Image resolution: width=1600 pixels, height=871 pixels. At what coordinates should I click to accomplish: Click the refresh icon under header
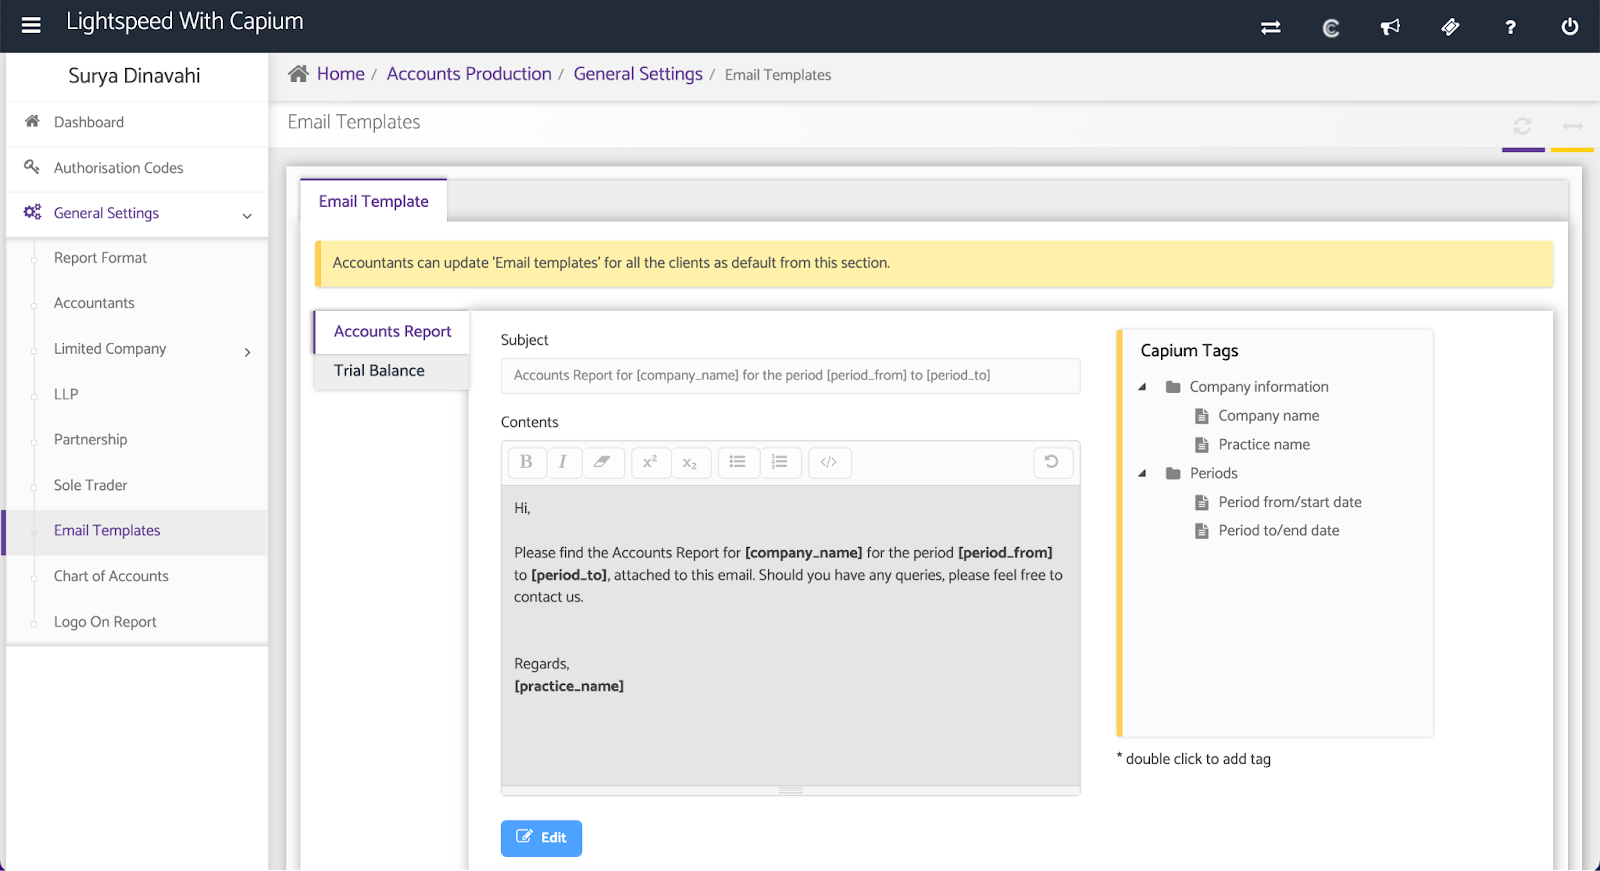[1522, 126]
